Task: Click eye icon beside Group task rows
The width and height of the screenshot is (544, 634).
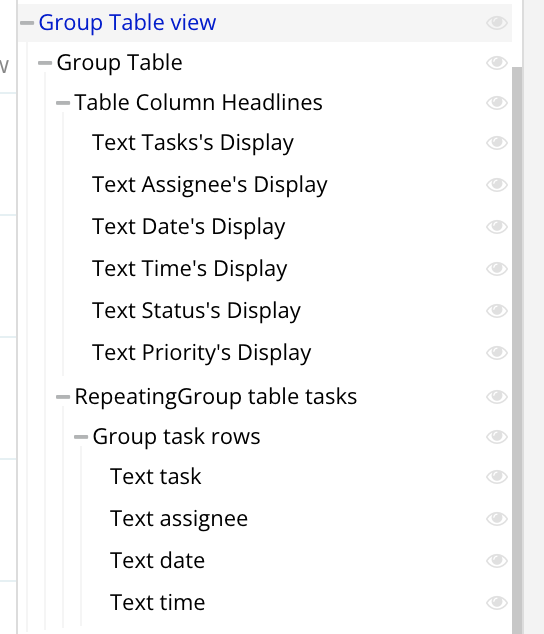Action: [x=497, y=437]
